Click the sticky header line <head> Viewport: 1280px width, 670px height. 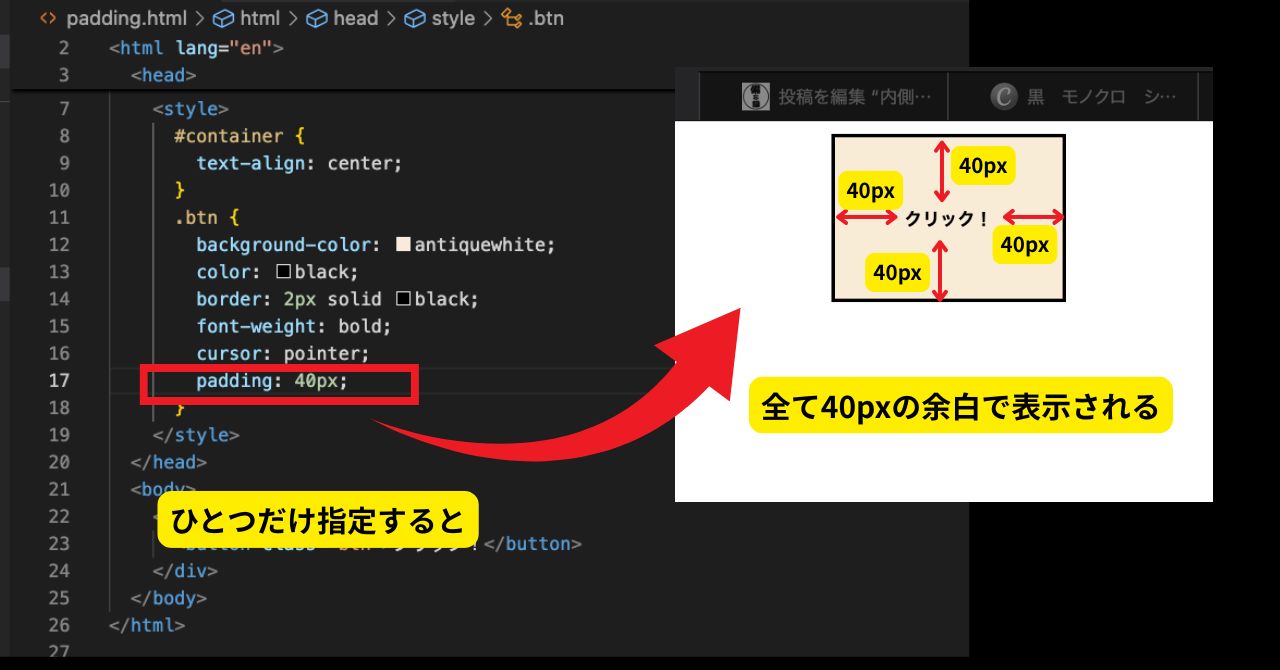coord(163,75)
